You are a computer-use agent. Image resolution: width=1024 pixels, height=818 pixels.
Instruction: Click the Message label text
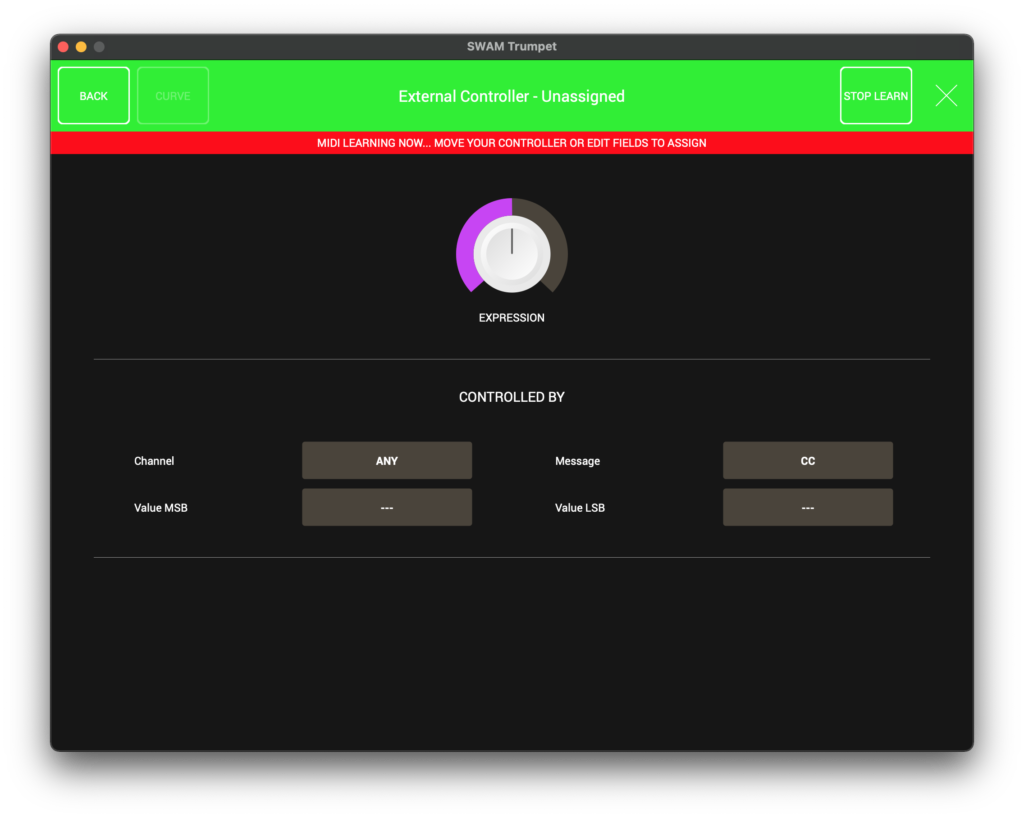tap(578, 461)
